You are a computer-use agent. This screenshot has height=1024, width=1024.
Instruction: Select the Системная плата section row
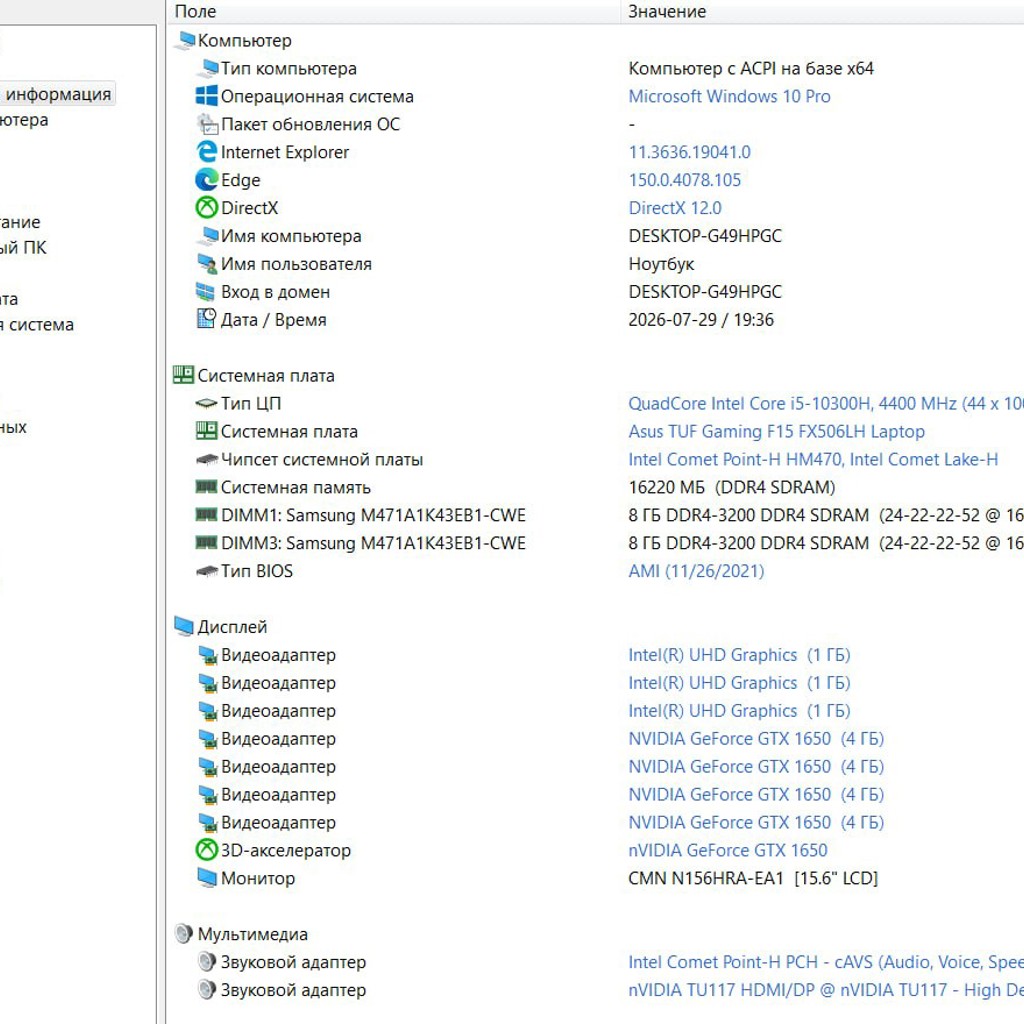(266, 376)
